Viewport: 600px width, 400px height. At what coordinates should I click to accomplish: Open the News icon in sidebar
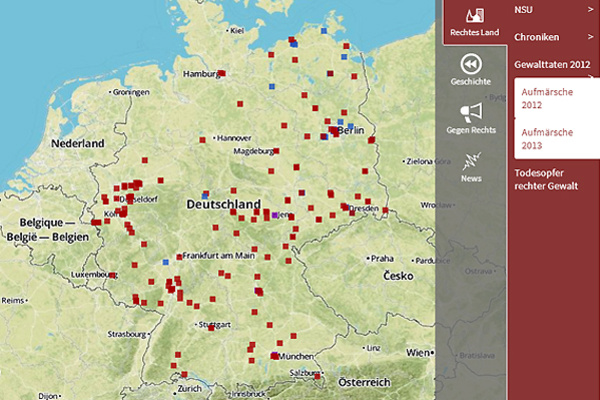click(470, 160)
